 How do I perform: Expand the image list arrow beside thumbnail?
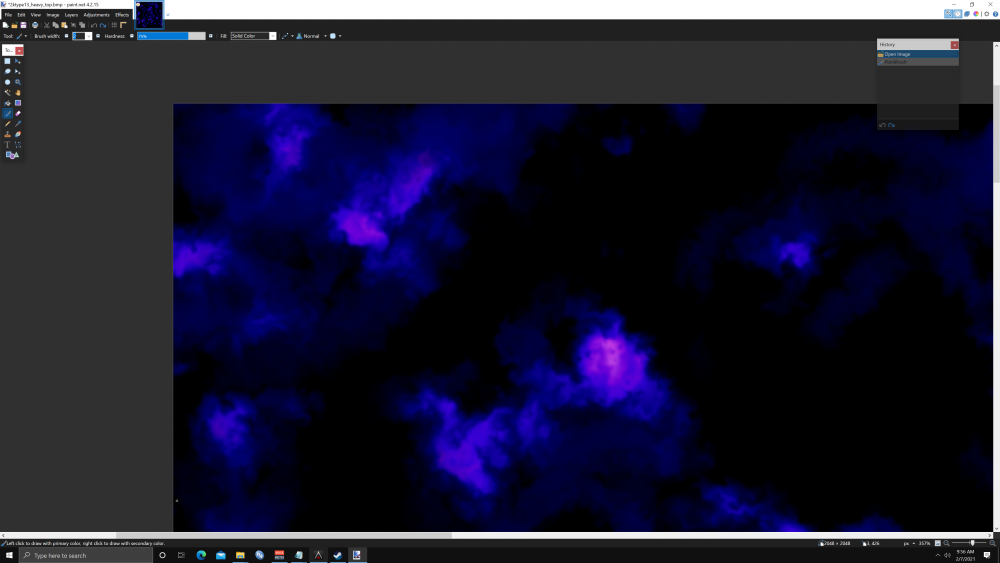[168, 15]
